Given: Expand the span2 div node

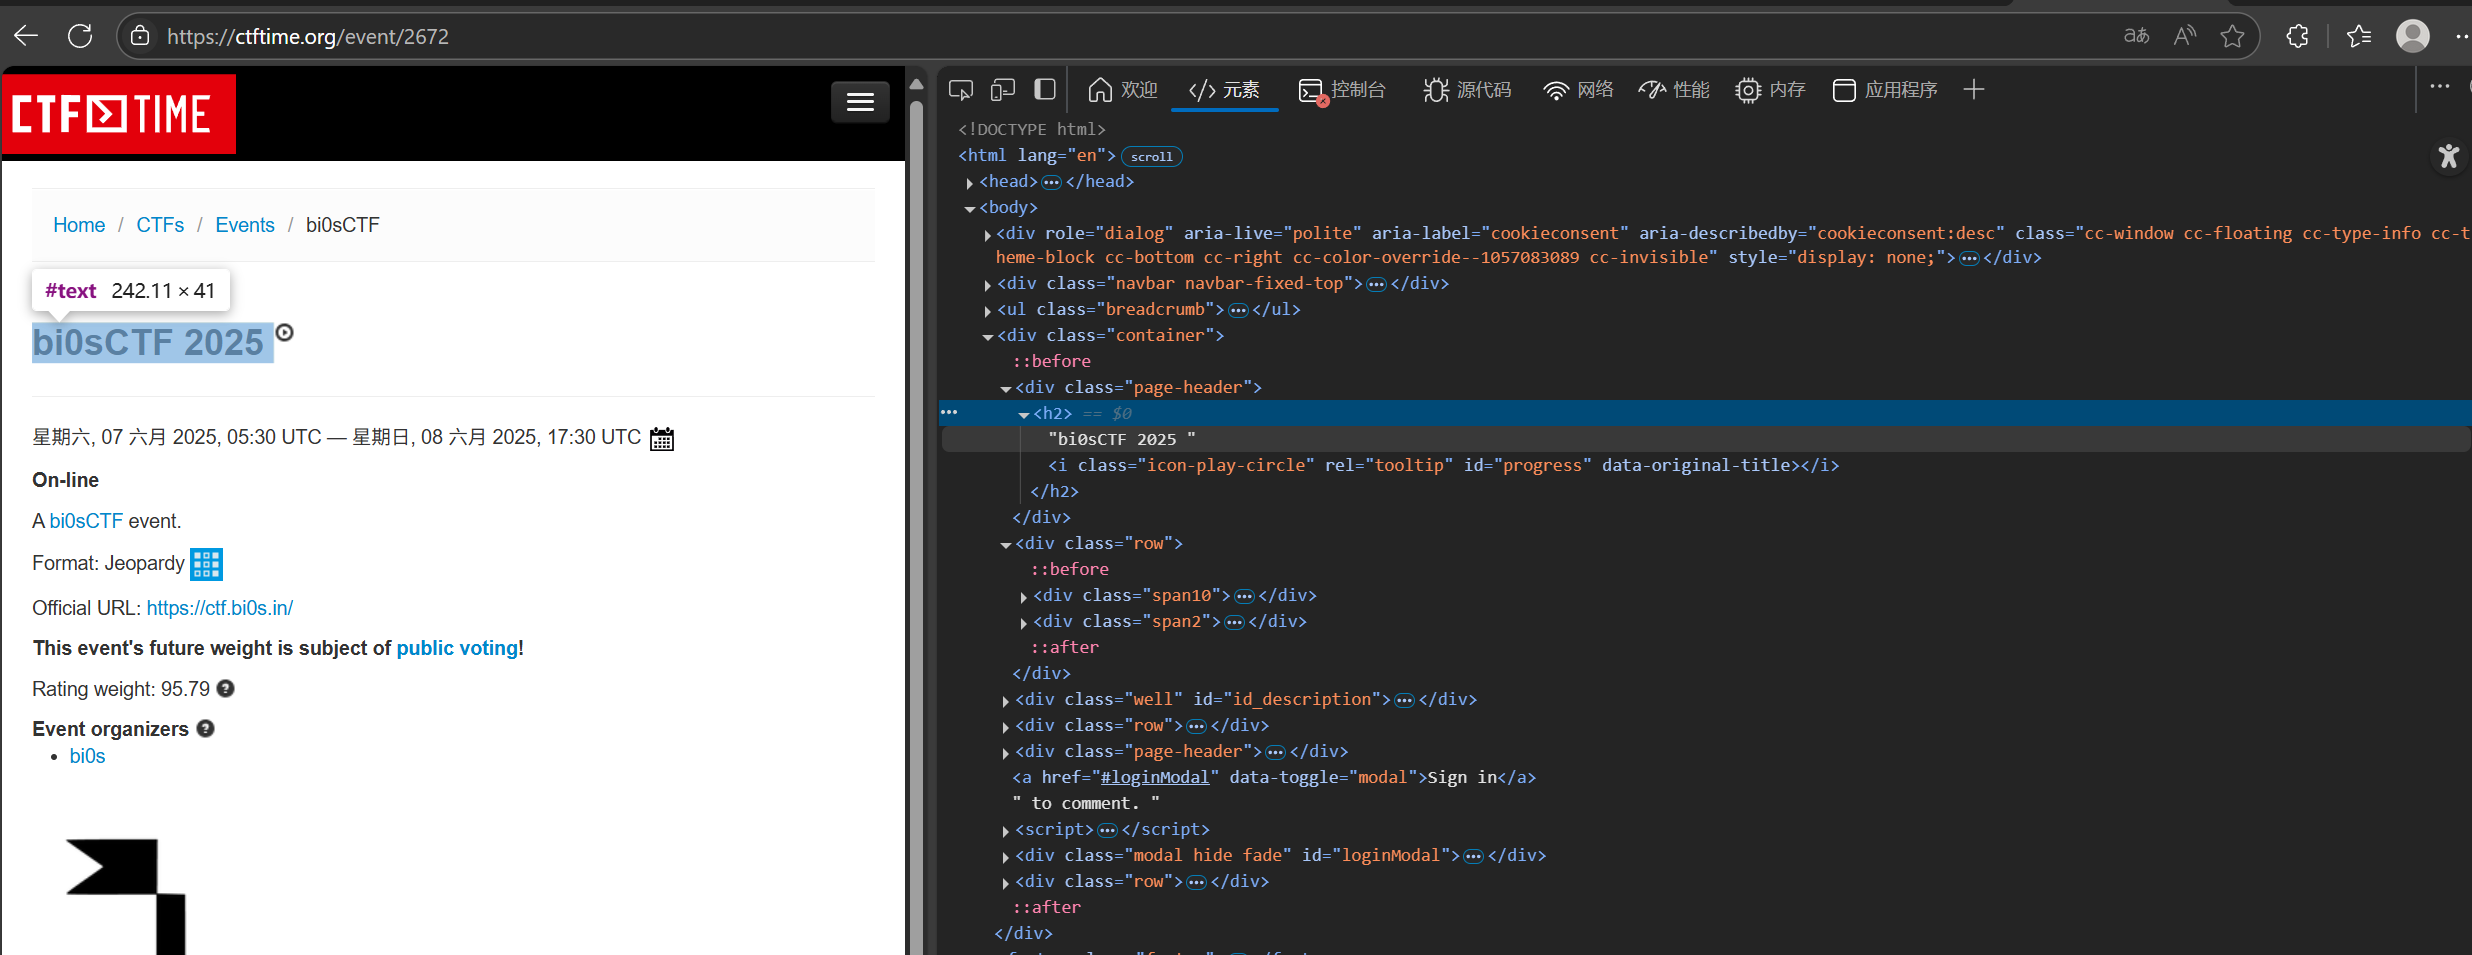Looking at the screenshot, I should [x=1024, y=622].
